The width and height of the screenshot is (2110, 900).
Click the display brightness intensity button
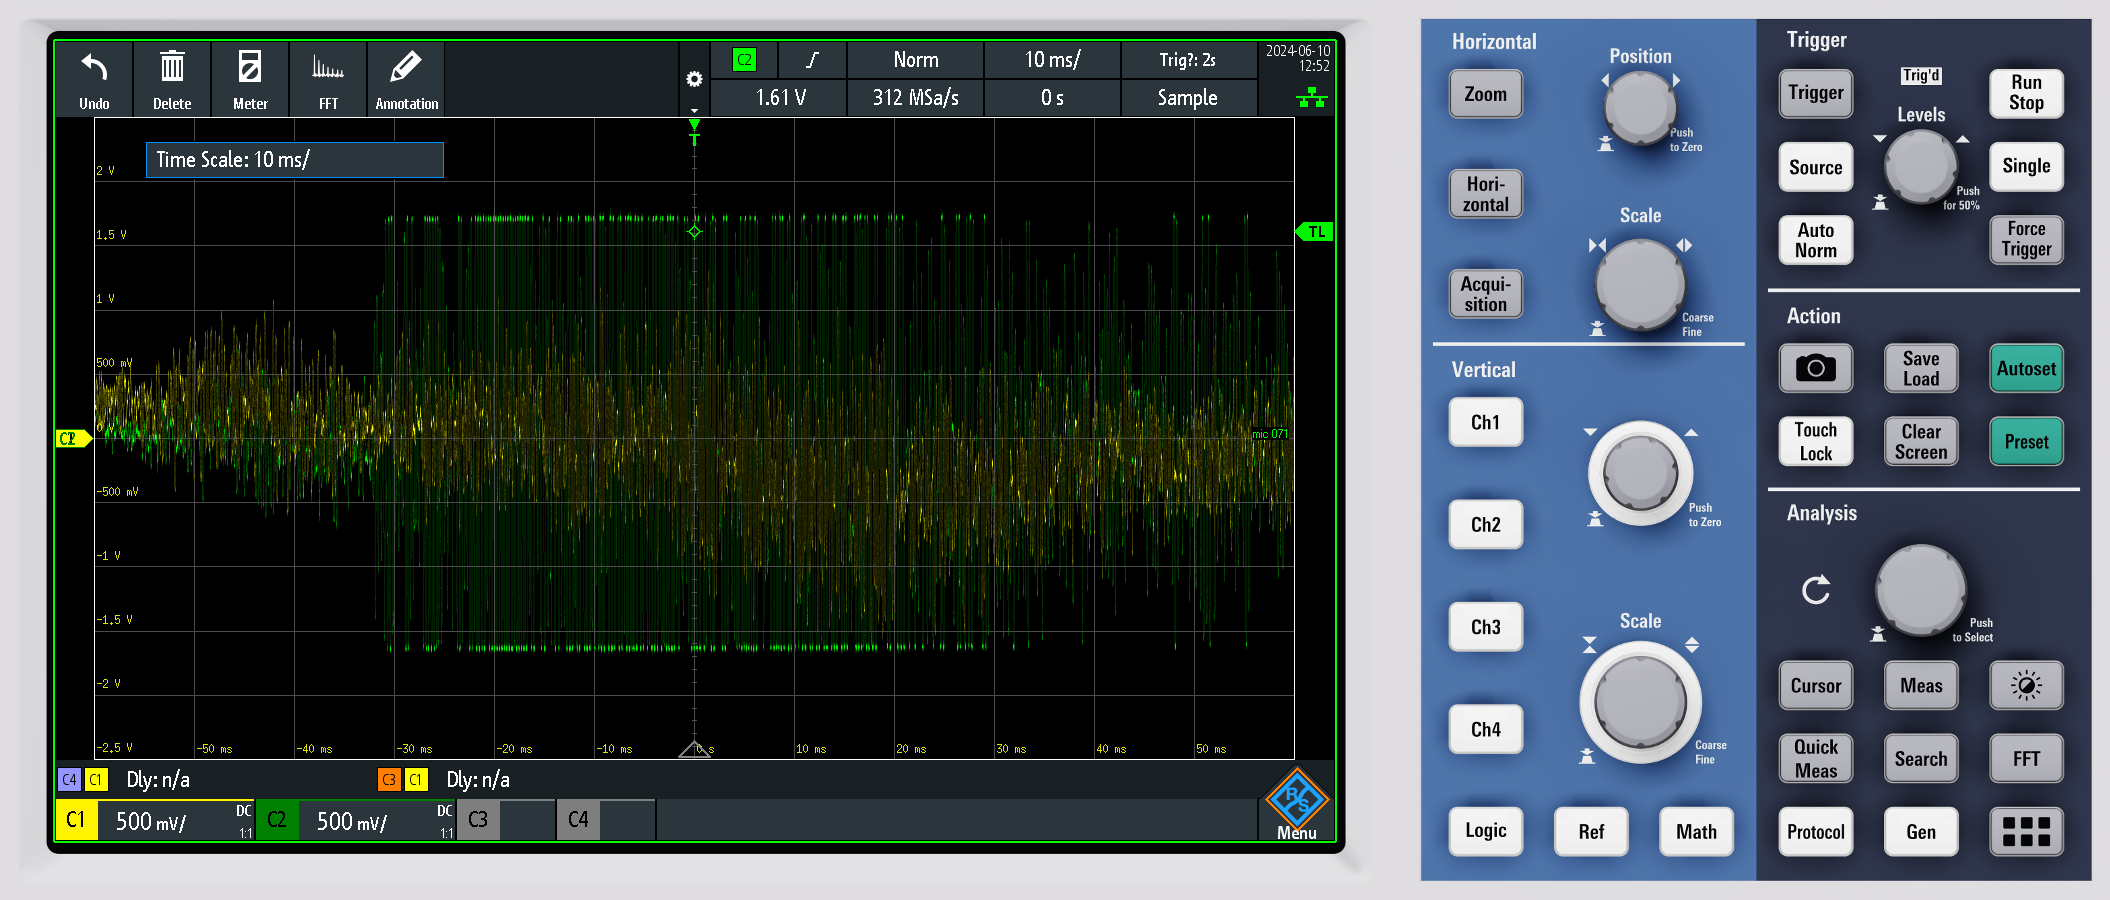(x=2025, y=686)
